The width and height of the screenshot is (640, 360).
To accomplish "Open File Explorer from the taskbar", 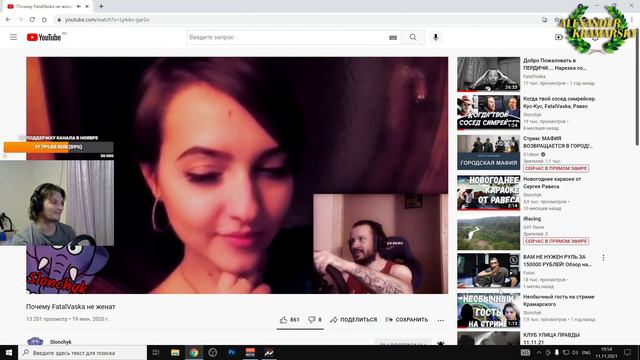I will [175, 352].
